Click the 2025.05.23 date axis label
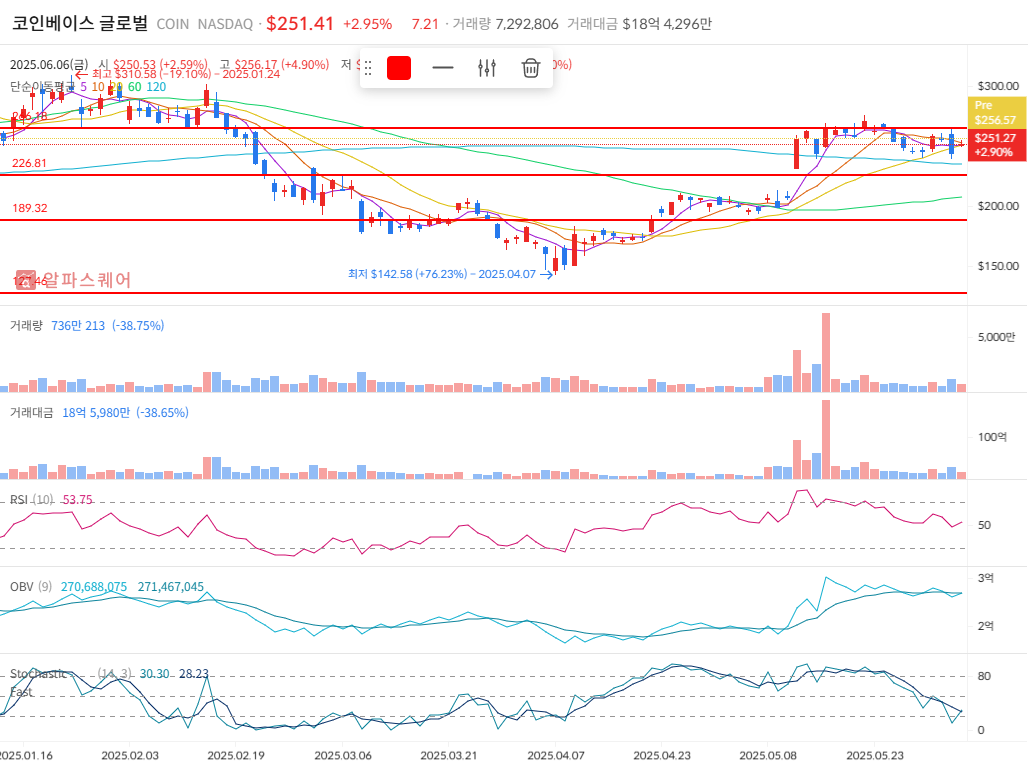The width and height of the screenshot is (1028, 770). 875,756
